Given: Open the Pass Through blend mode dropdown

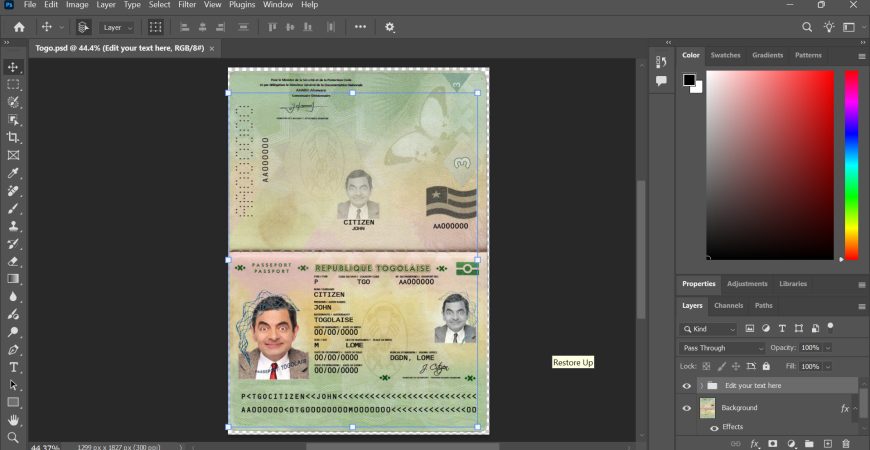Looking at the screenshot, I should click(722, 348).
